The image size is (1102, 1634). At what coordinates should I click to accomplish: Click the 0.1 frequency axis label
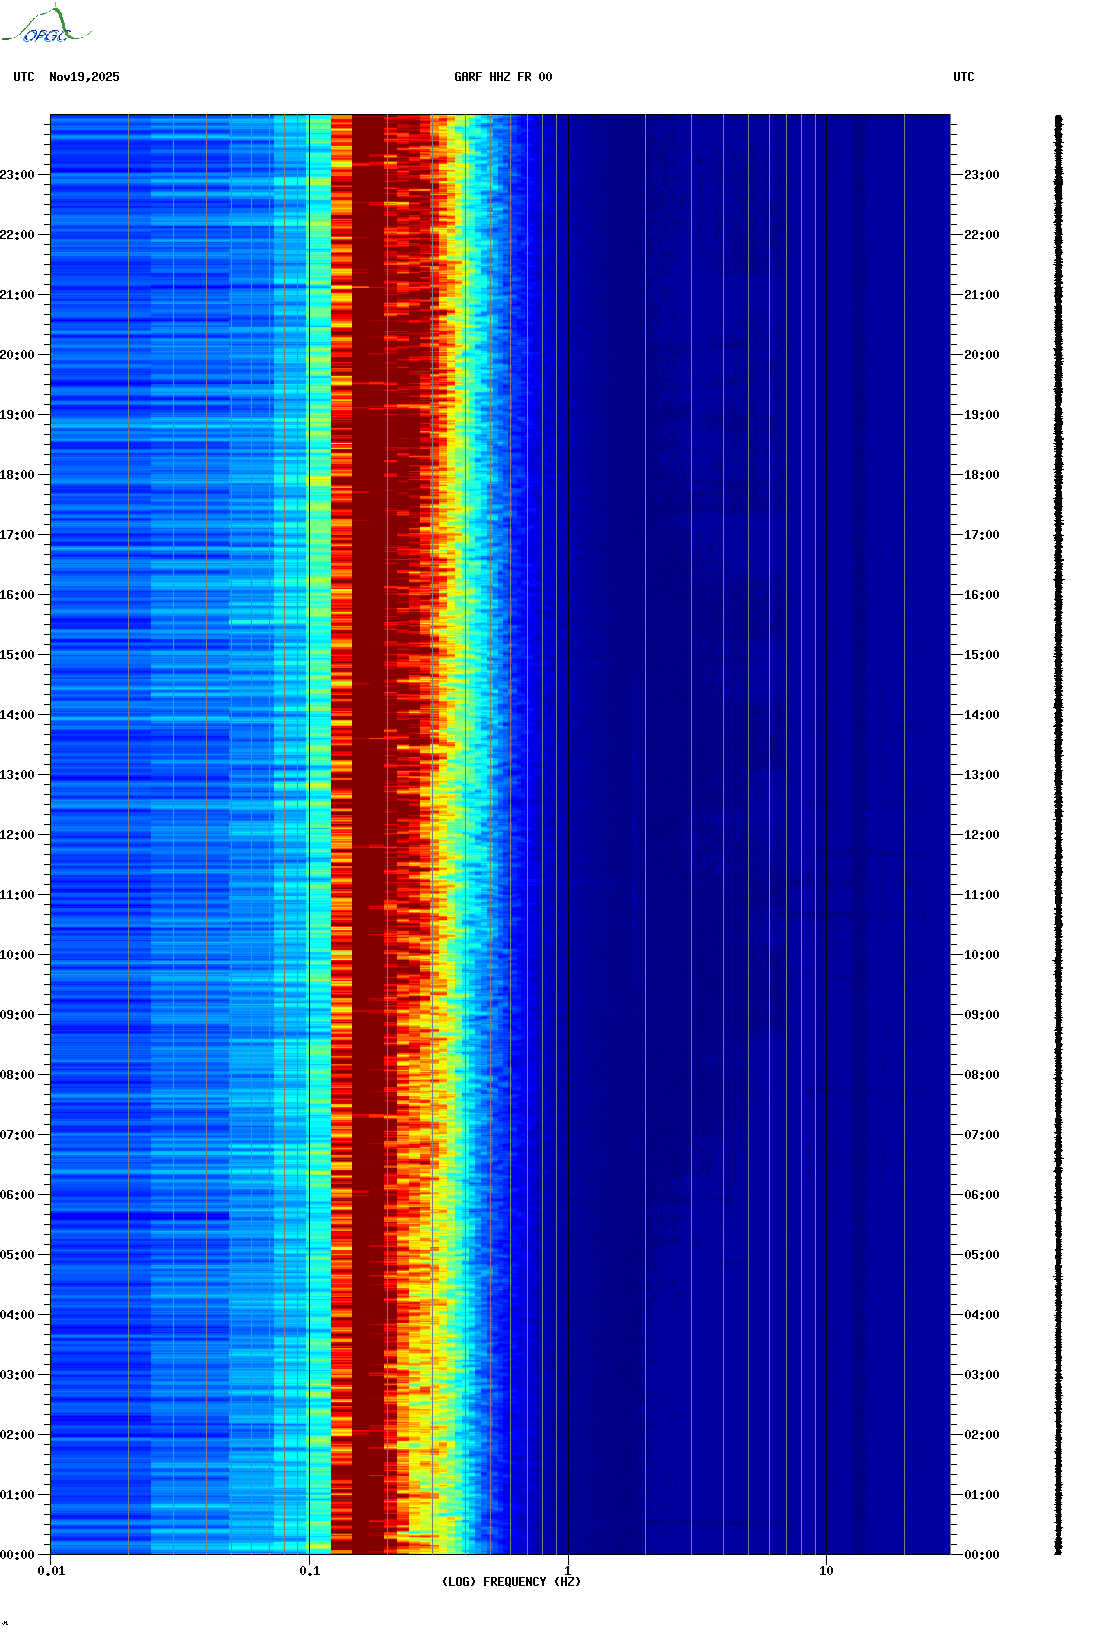tap(309, 1571)
